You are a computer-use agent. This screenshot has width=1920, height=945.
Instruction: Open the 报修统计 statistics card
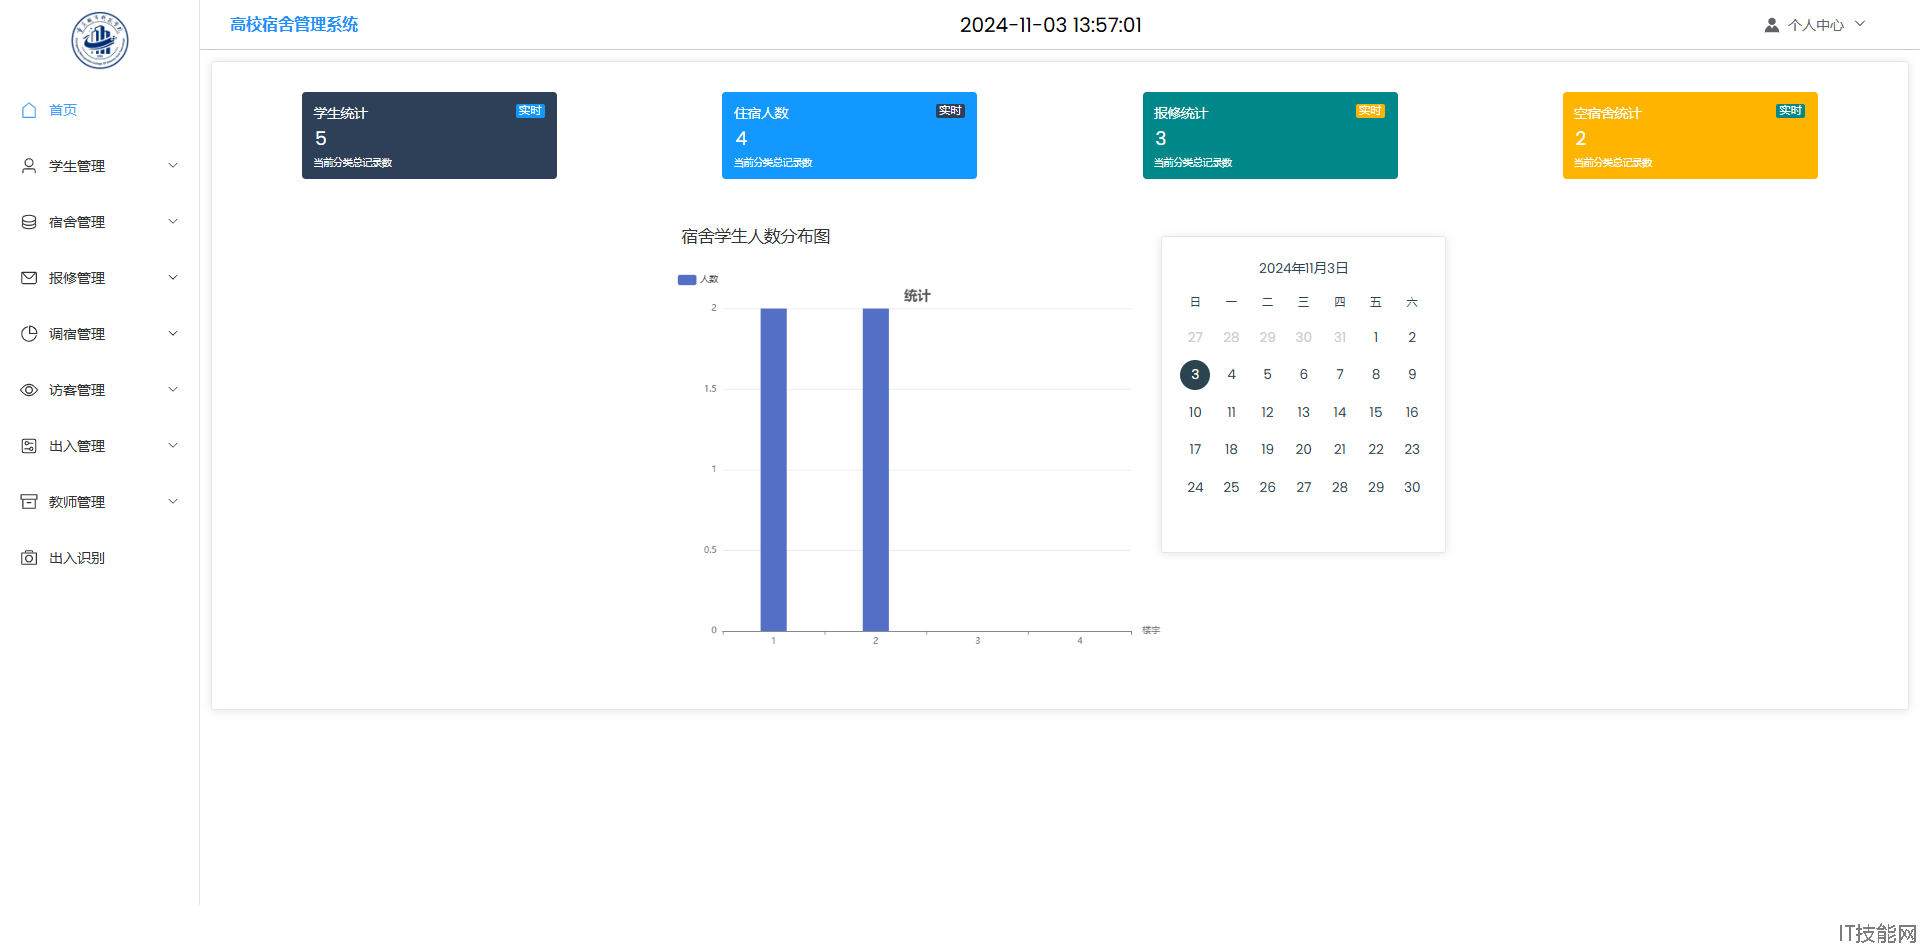(x=1270, y=136)
